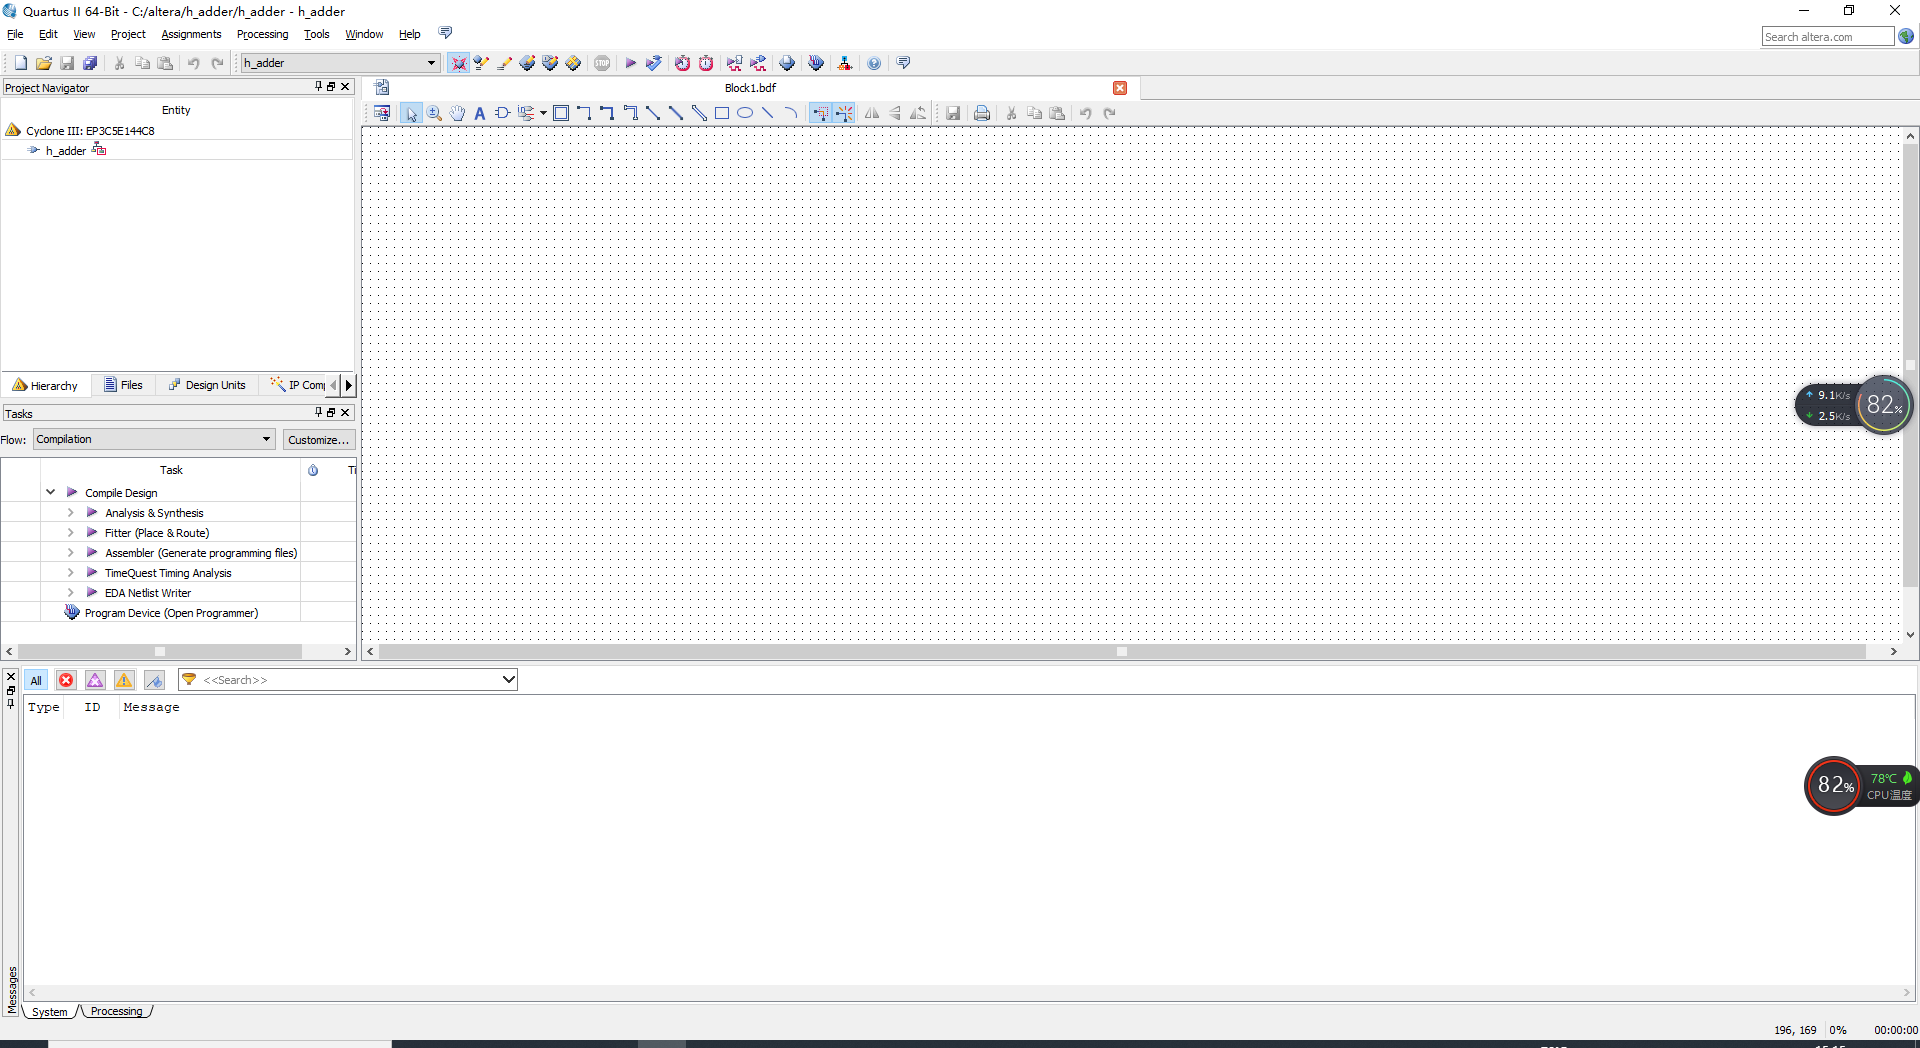Toggle the Selection pointer tool
This screenshot has height=1048, width=1920.
(411, 113)
